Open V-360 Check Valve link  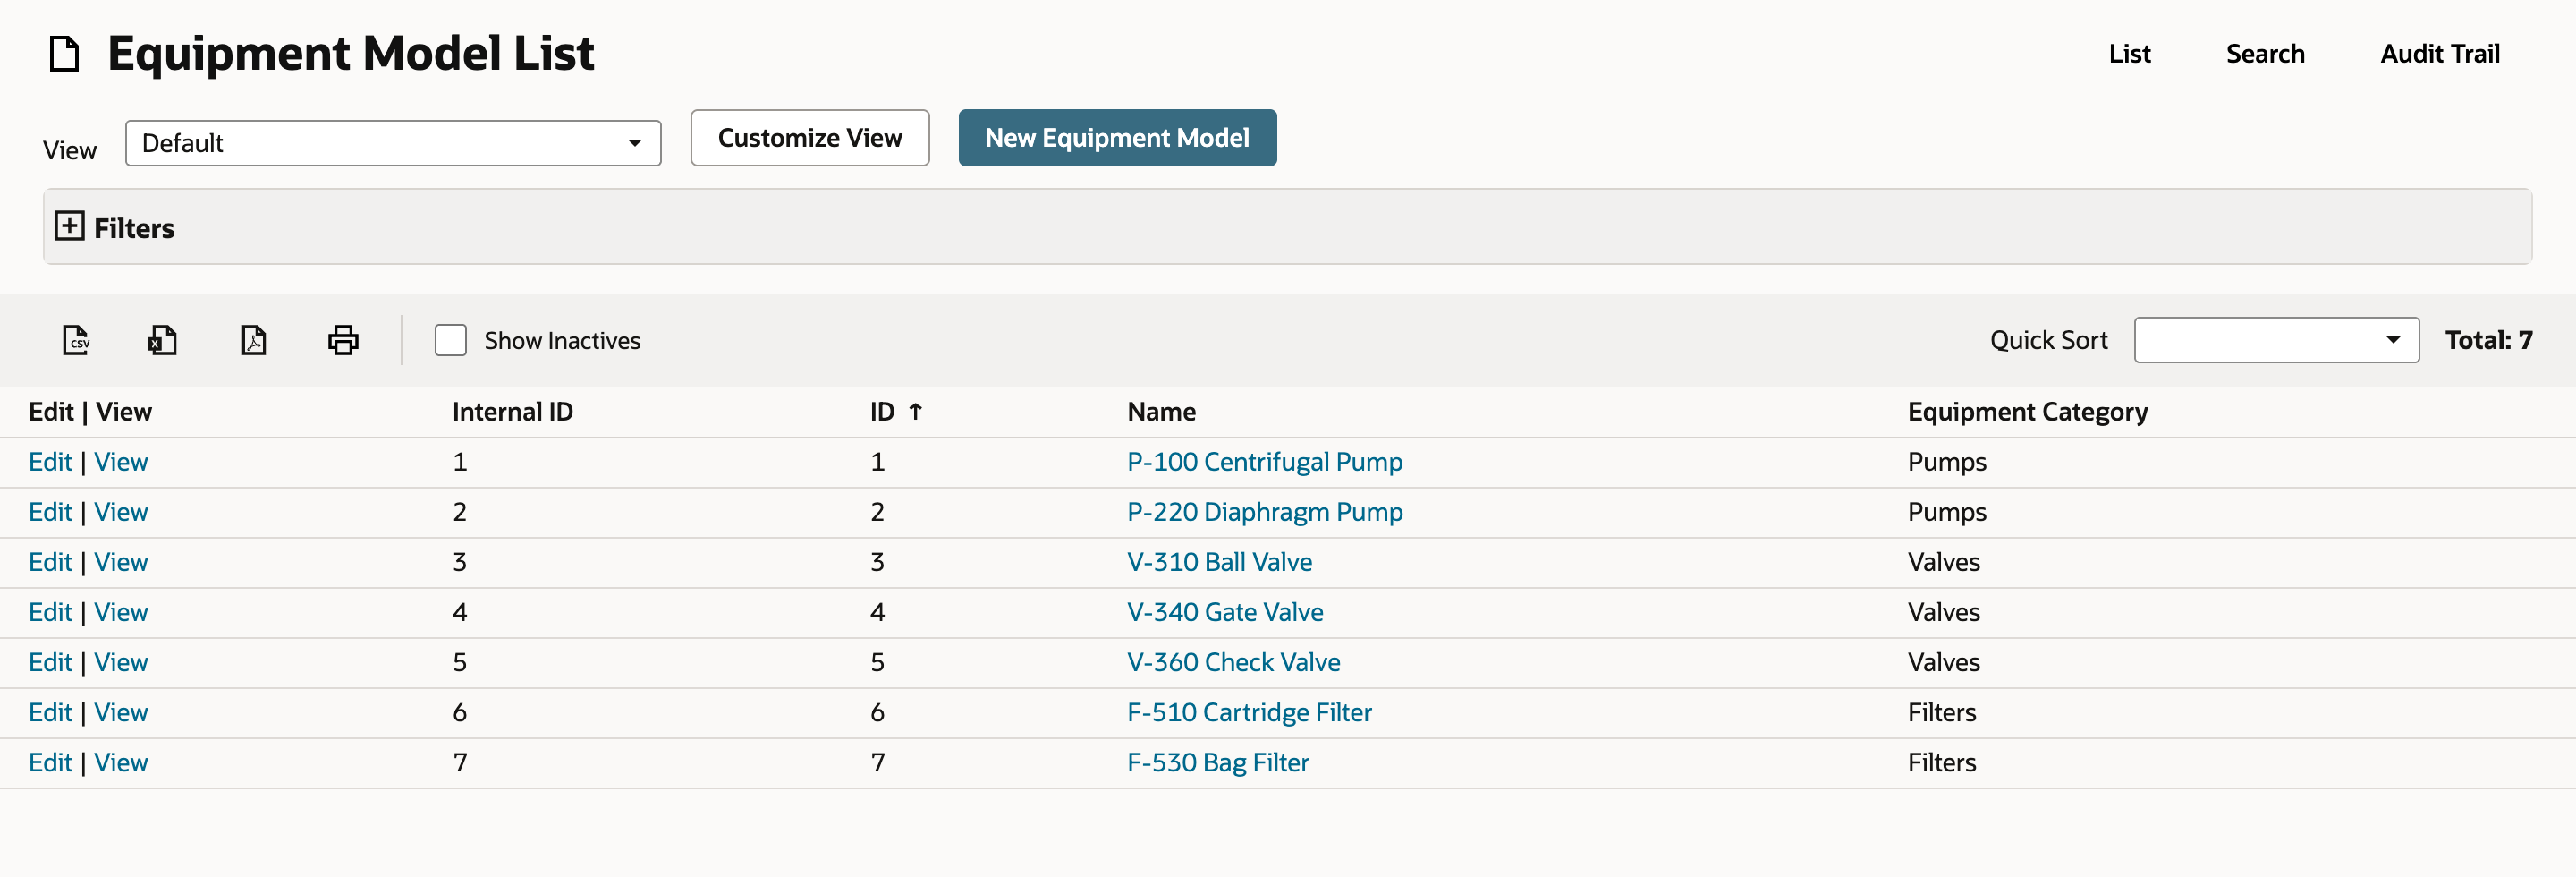click(1233, 662)
